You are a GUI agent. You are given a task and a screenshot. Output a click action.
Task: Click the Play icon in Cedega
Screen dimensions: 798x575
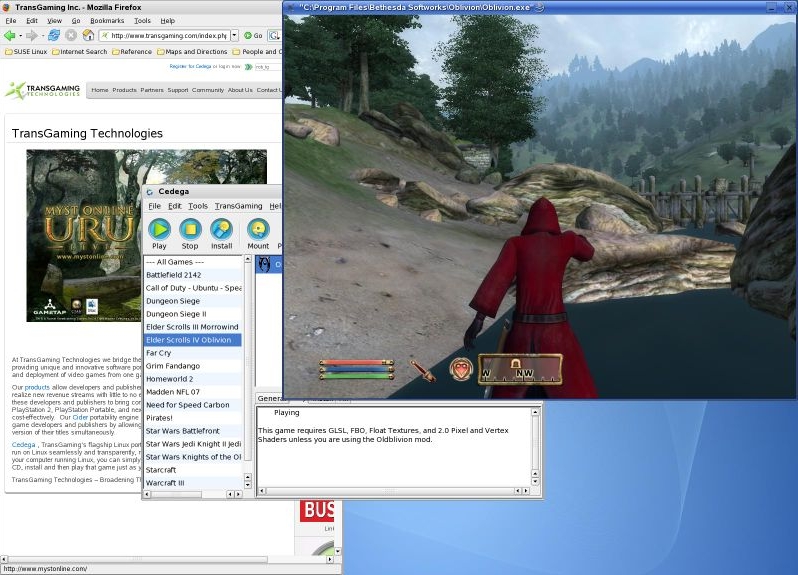tap(159, 230)
